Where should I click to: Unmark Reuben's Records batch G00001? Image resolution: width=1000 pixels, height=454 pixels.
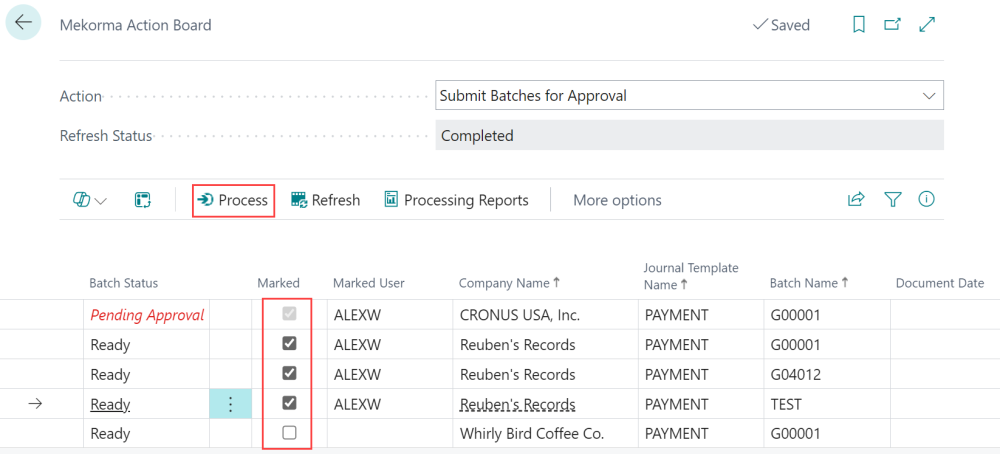(x=290, y=344)
